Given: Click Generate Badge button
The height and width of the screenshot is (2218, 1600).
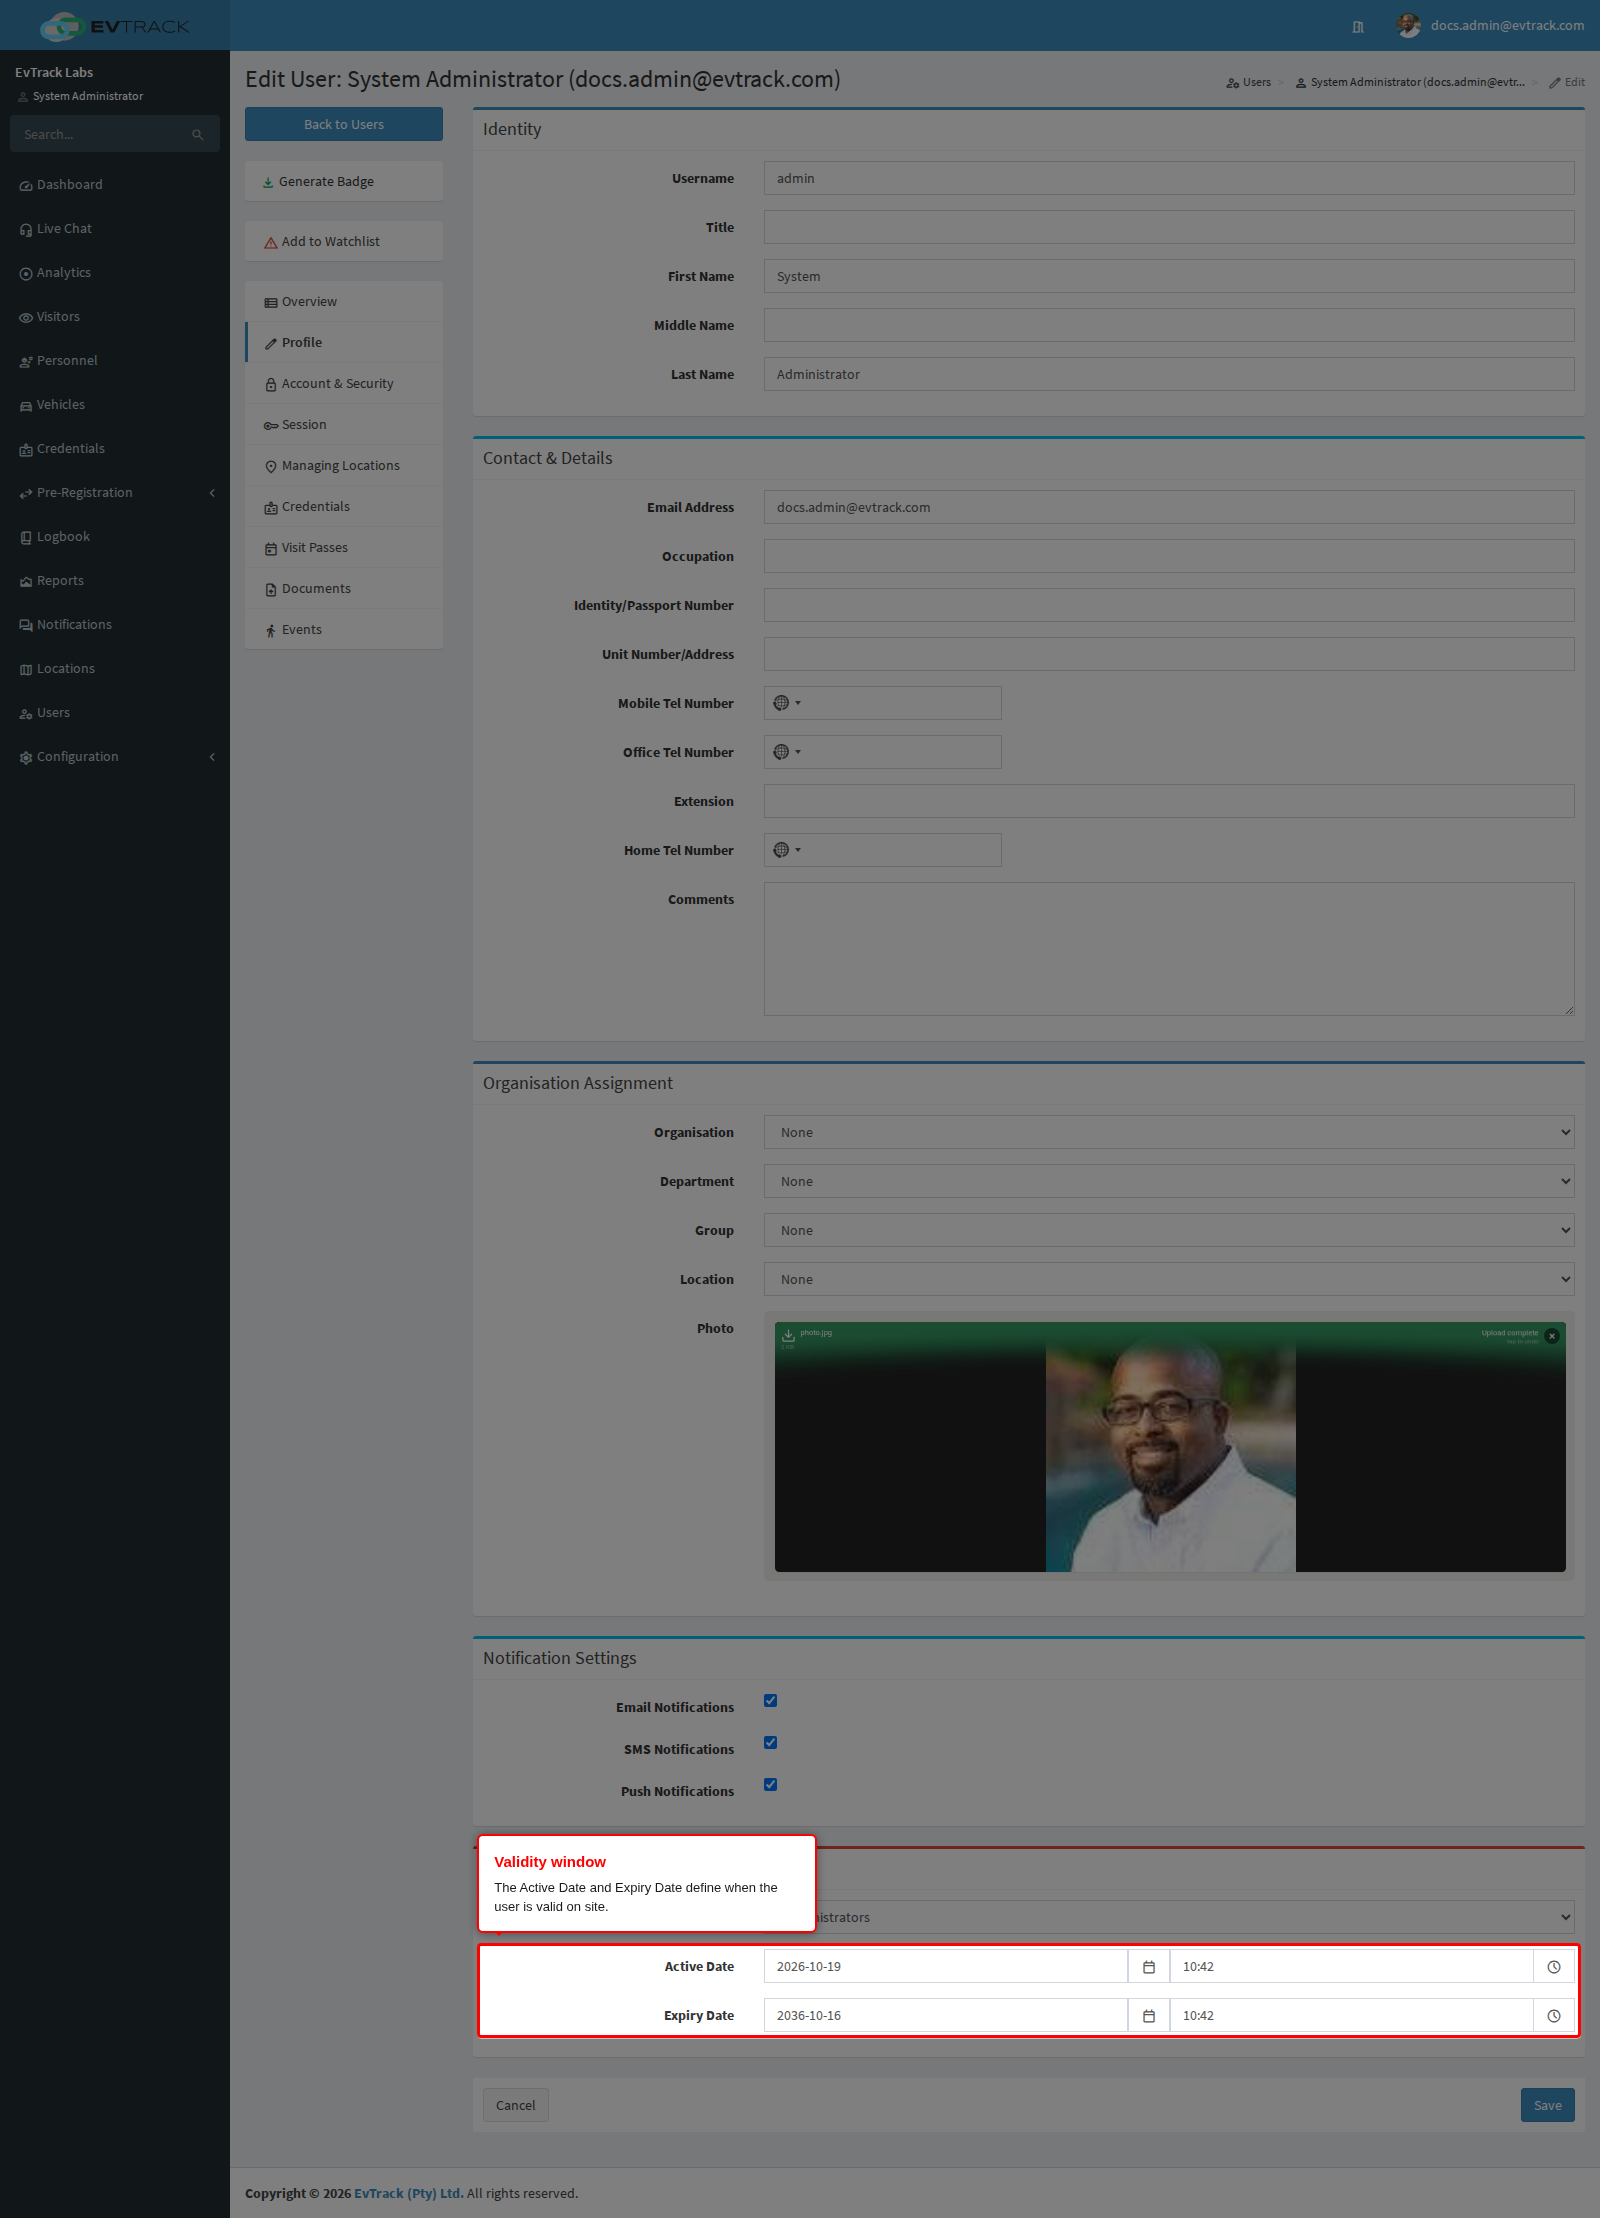Looking at the screenshot, I should pyautogui.click(x=344, y=182).
